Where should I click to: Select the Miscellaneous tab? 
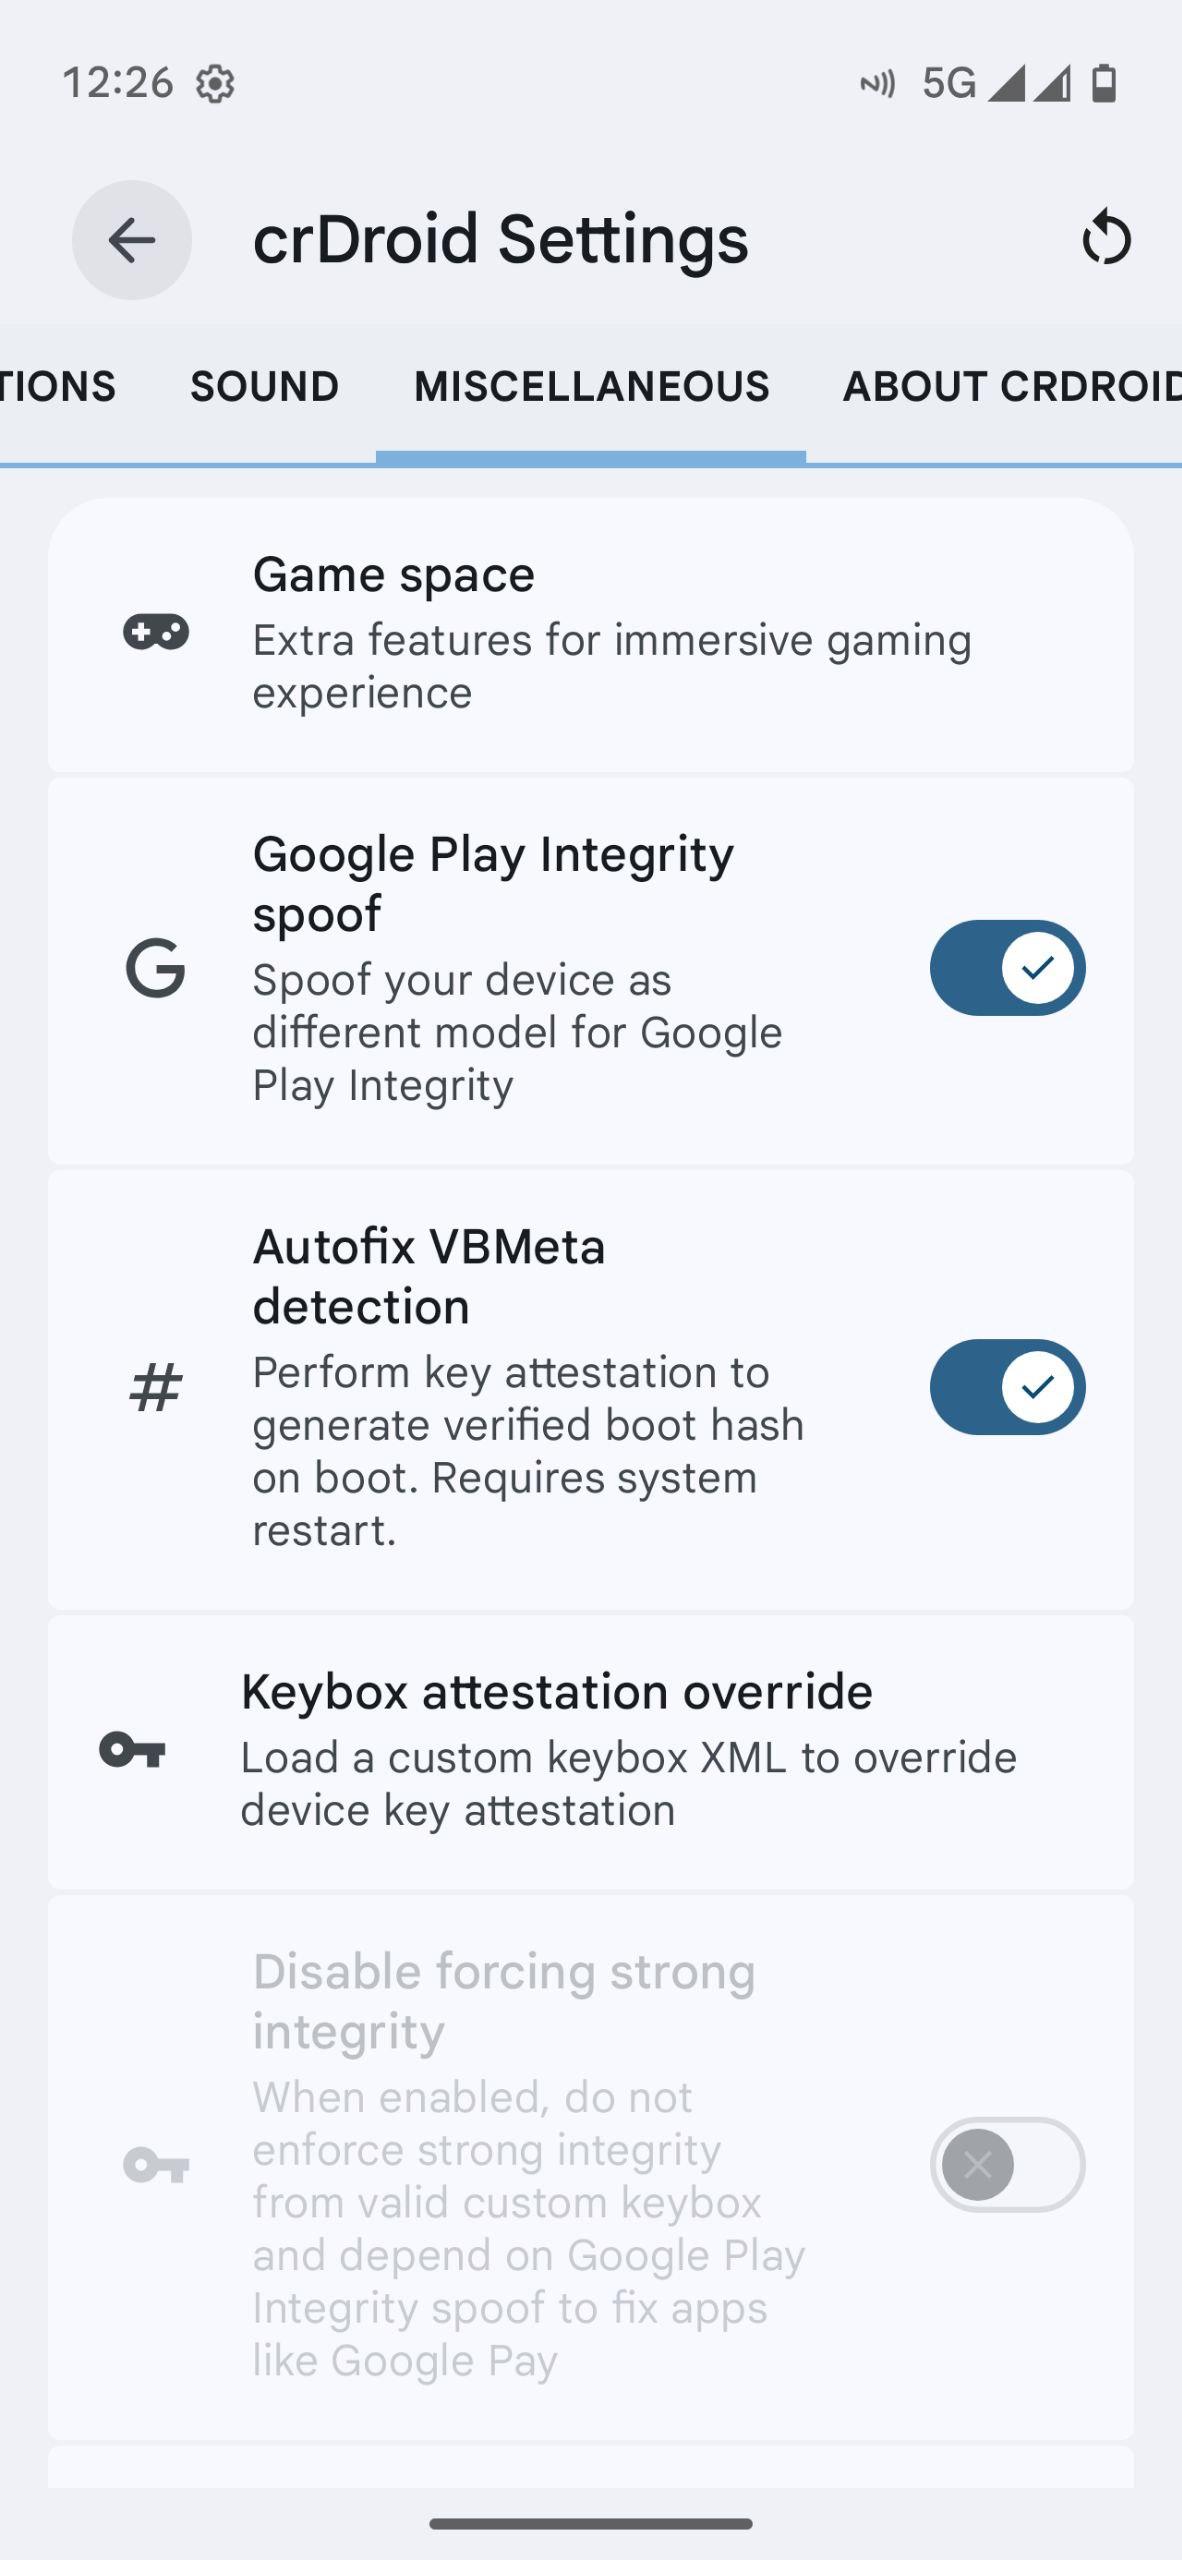click(x=591, y=386)
